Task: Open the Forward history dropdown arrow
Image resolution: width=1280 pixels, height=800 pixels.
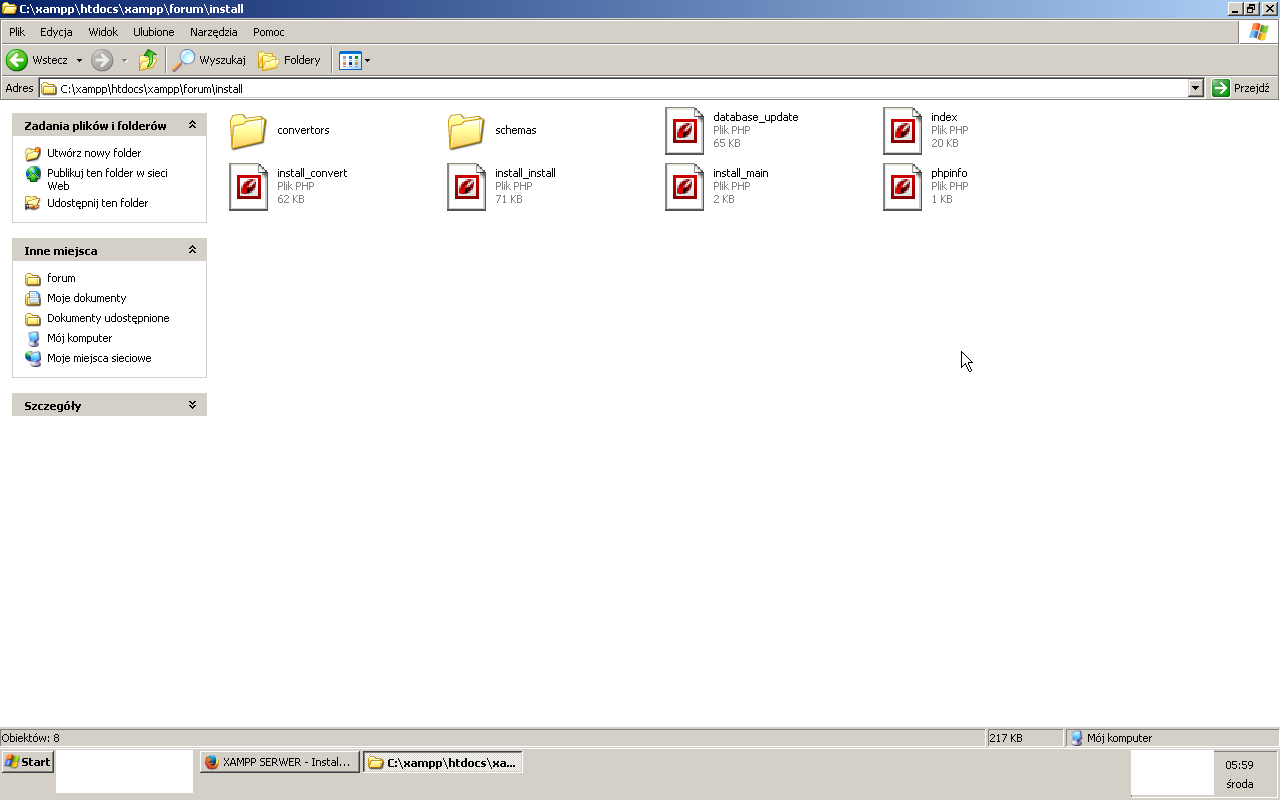Action: pyautogui.click(x=125, y=60)
